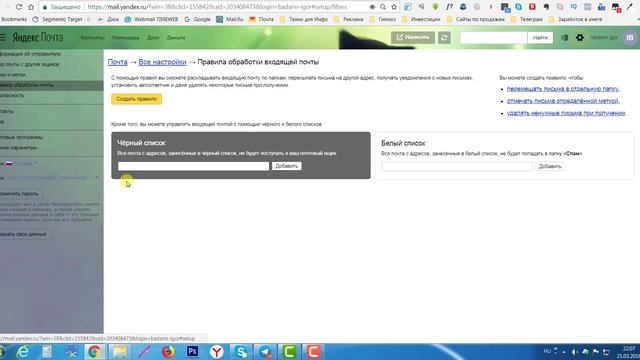Click the yellow Создать правило button

pyautogui.click(x=136, y=99)
